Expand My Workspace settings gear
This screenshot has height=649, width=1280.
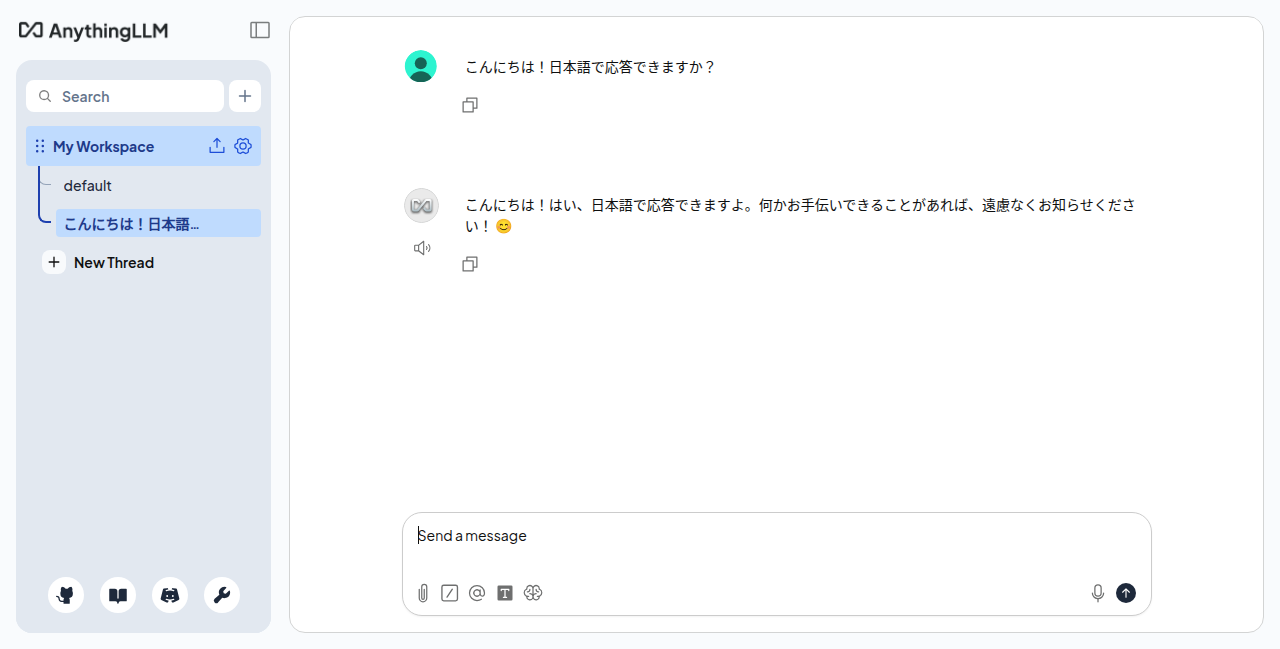coord(242,146)
